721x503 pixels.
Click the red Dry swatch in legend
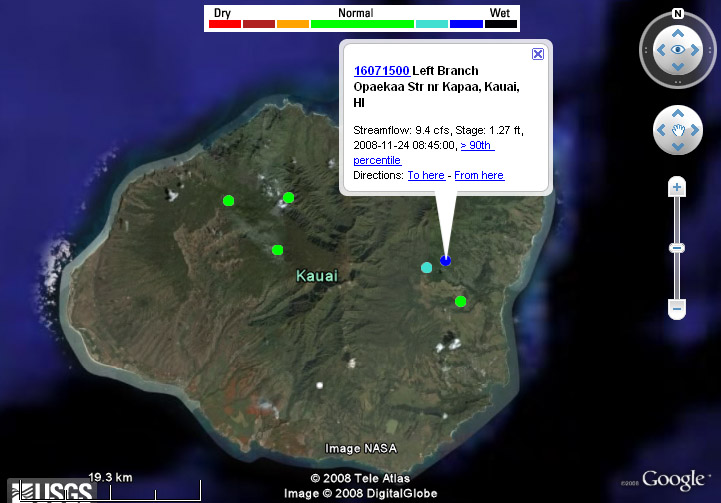coord(225,22)
